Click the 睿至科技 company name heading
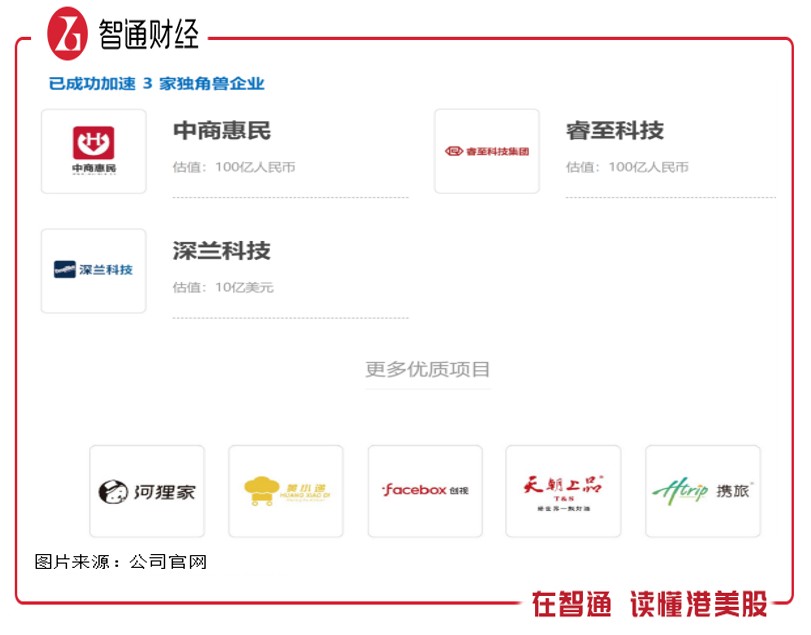The width and height of the screenshot is (811, 635). coord(615,130)
